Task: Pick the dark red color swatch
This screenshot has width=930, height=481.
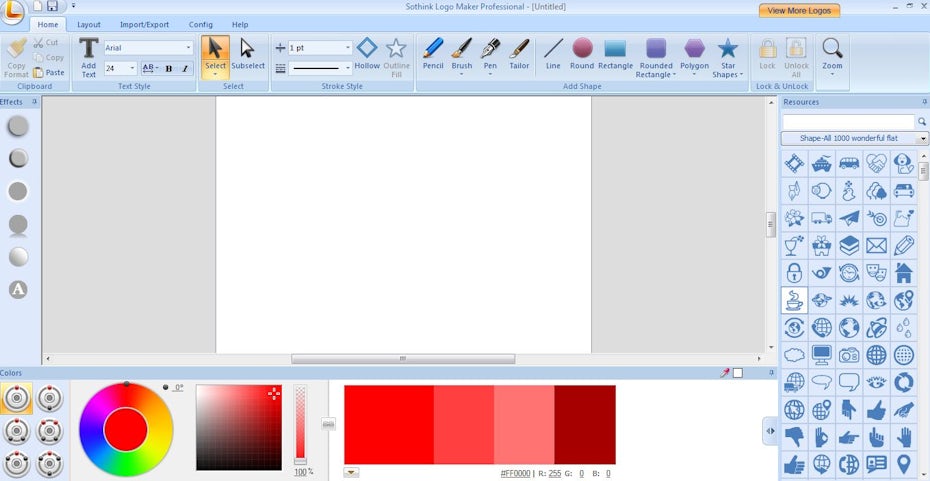Action: (x=585, y=423)
